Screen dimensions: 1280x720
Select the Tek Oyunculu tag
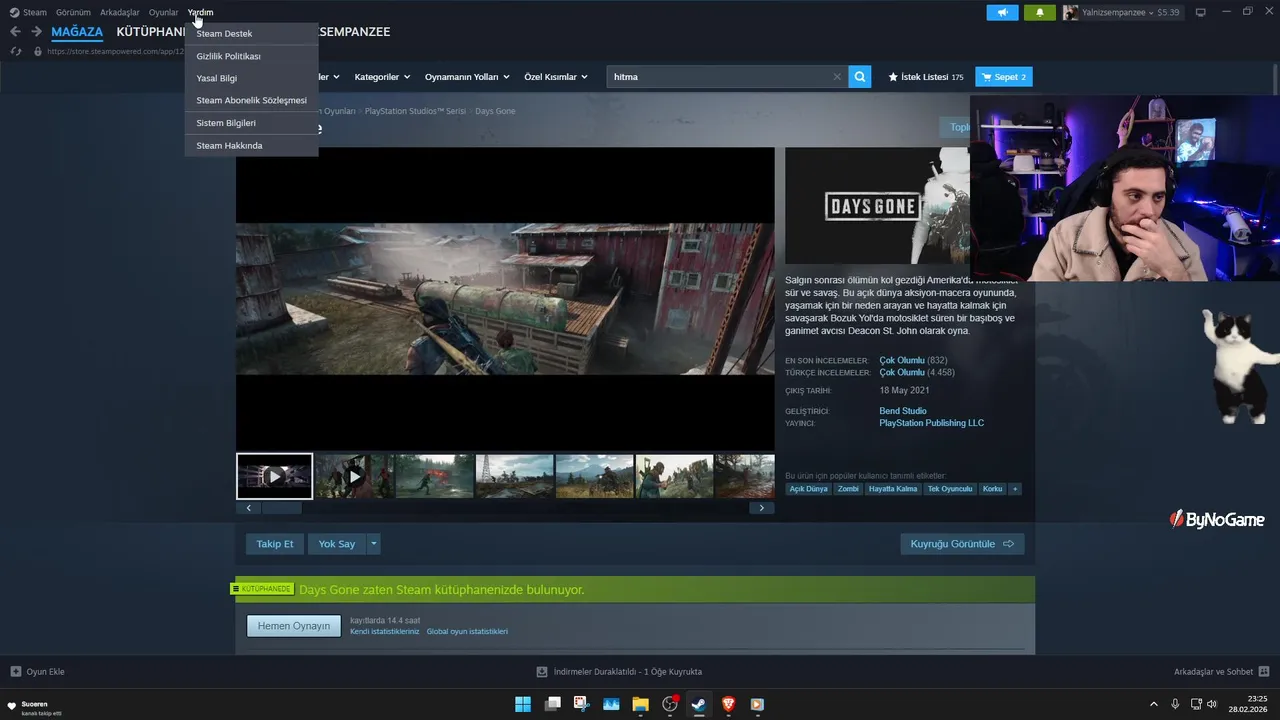[x=950, y=489]
